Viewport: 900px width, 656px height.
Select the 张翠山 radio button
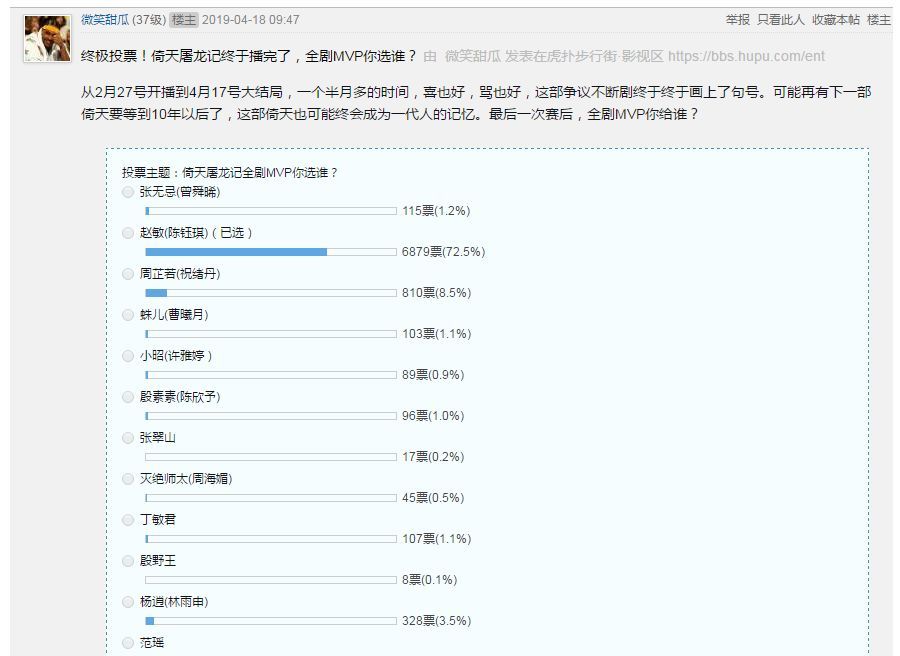point(128,438)
